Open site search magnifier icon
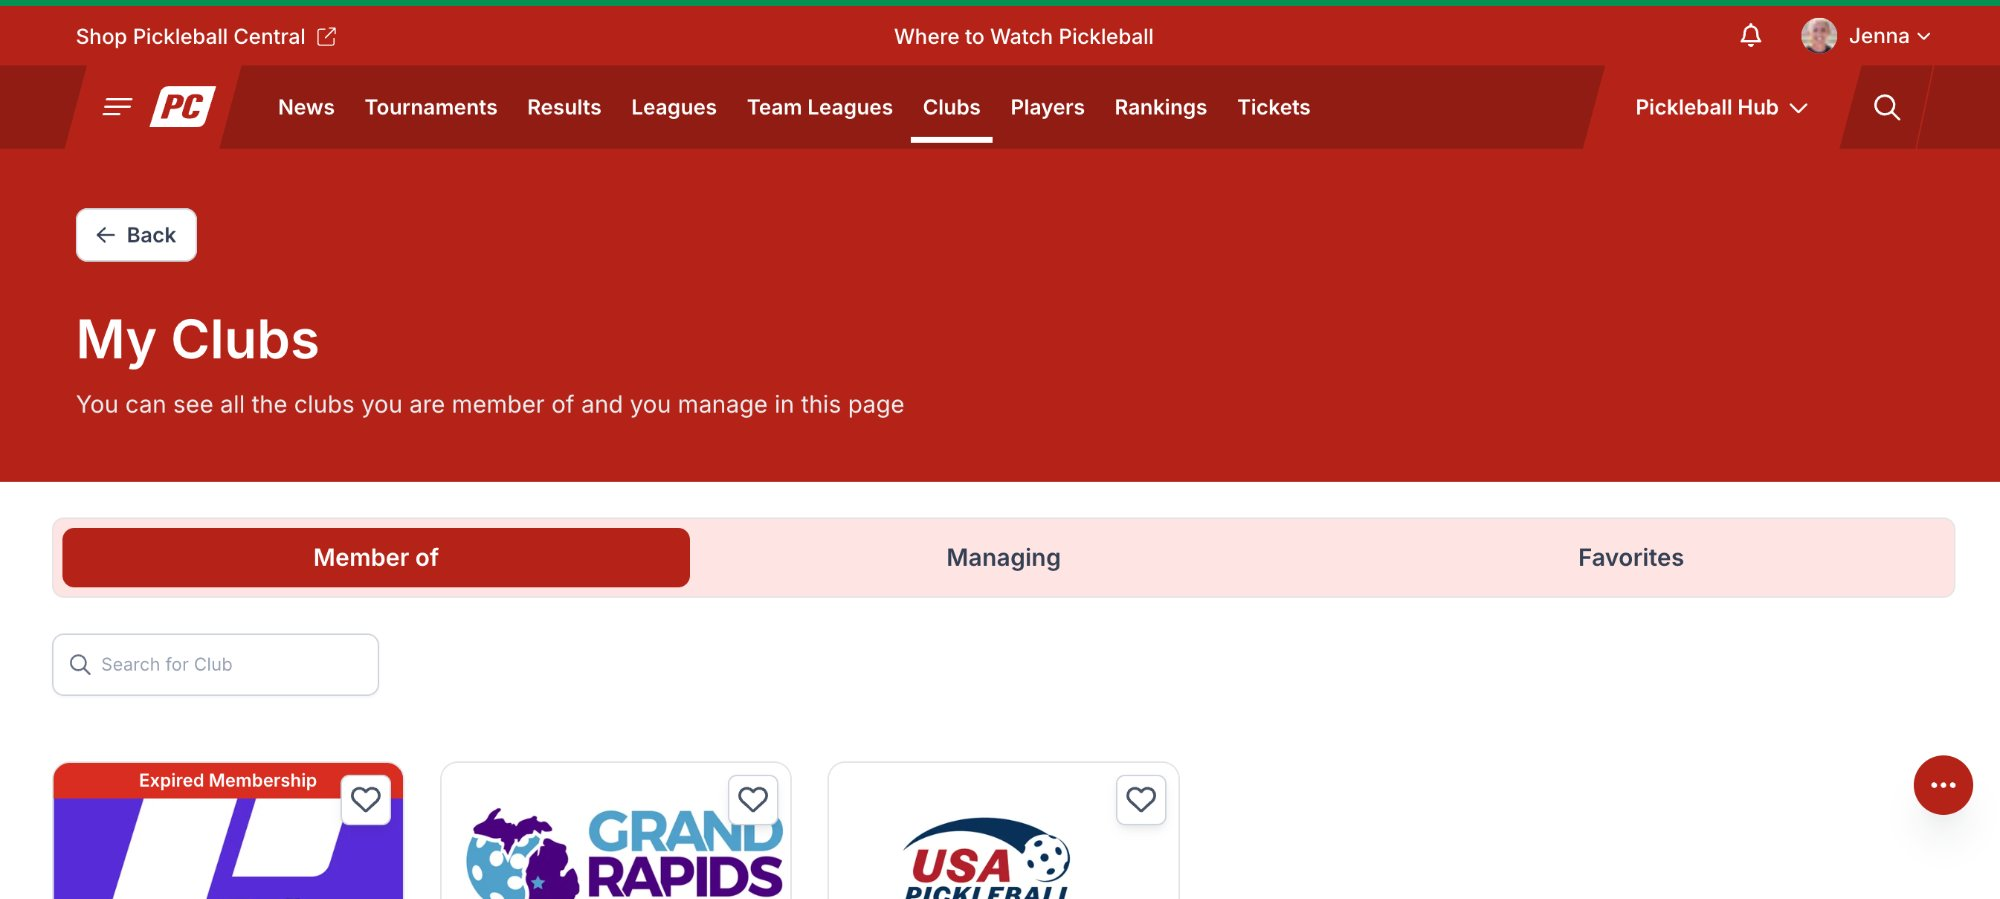Viewport: 2000px width, 899px height. (1886, 107)
